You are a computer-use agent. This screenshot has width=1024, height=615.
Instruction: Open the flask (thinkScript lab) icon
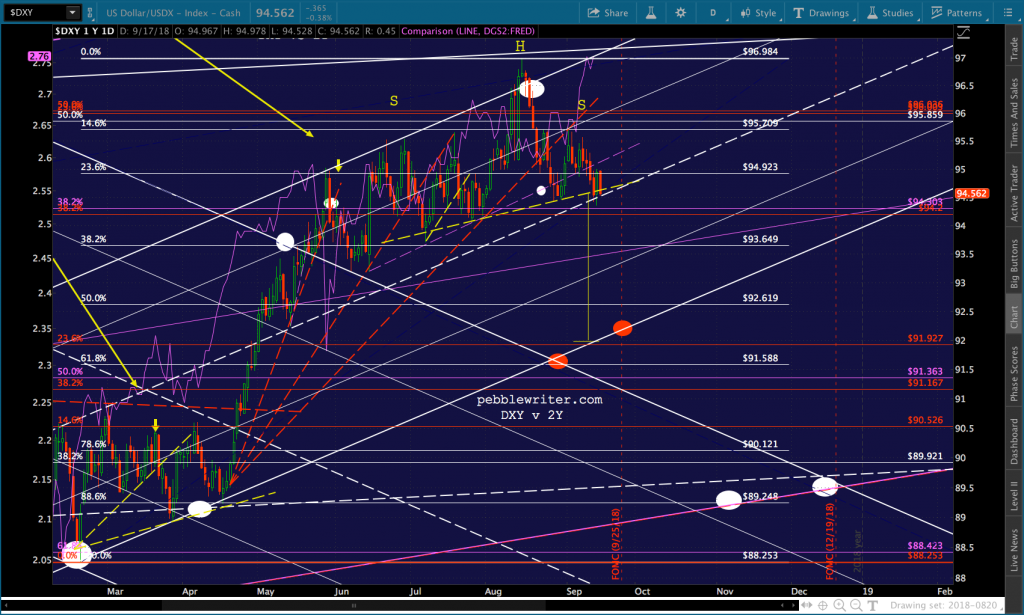(651, 12)
